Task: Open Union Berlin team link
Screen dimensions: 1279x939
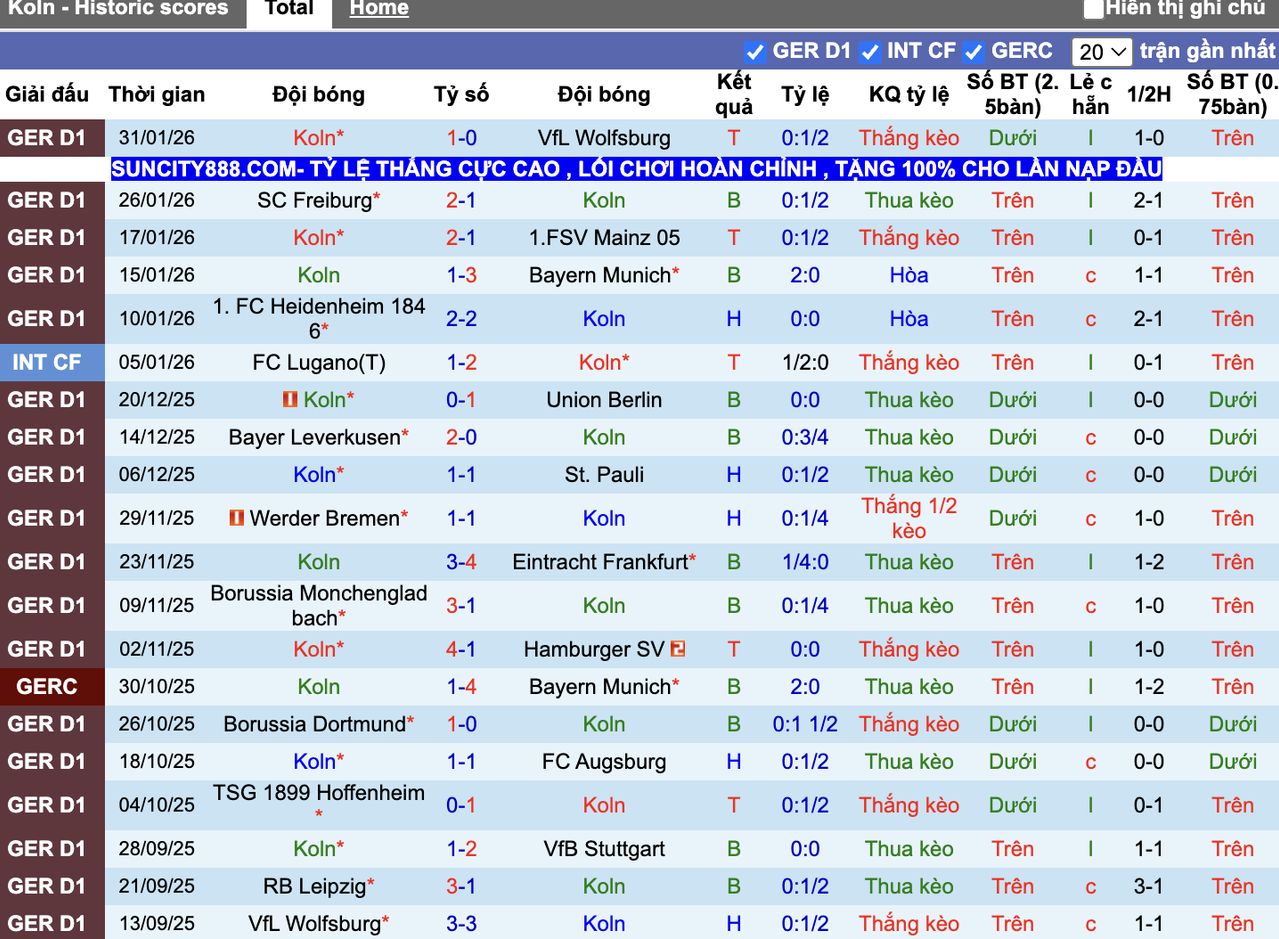Action: point(604,400)
